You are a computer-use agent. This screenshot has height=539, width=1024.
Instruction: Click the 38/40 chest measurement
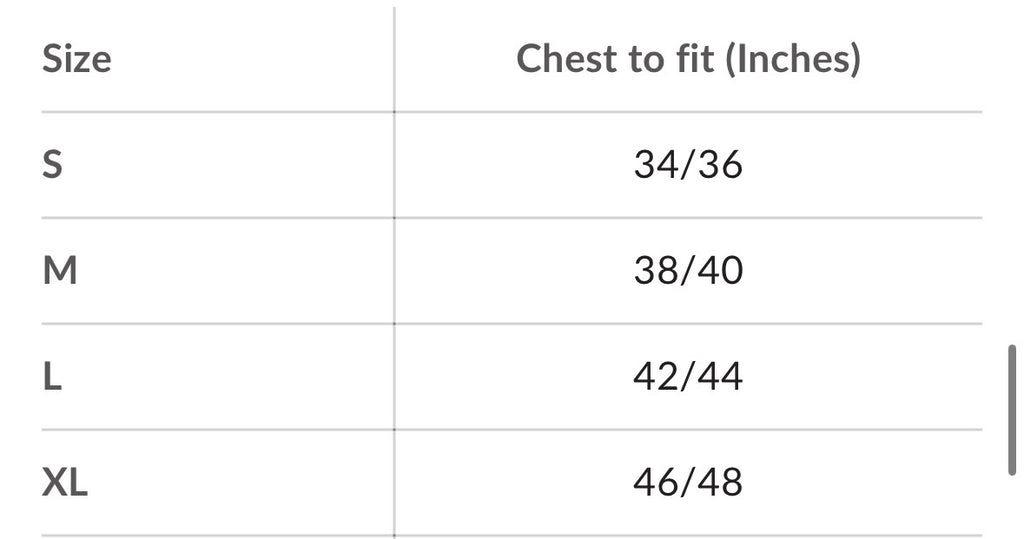(688, 270)
